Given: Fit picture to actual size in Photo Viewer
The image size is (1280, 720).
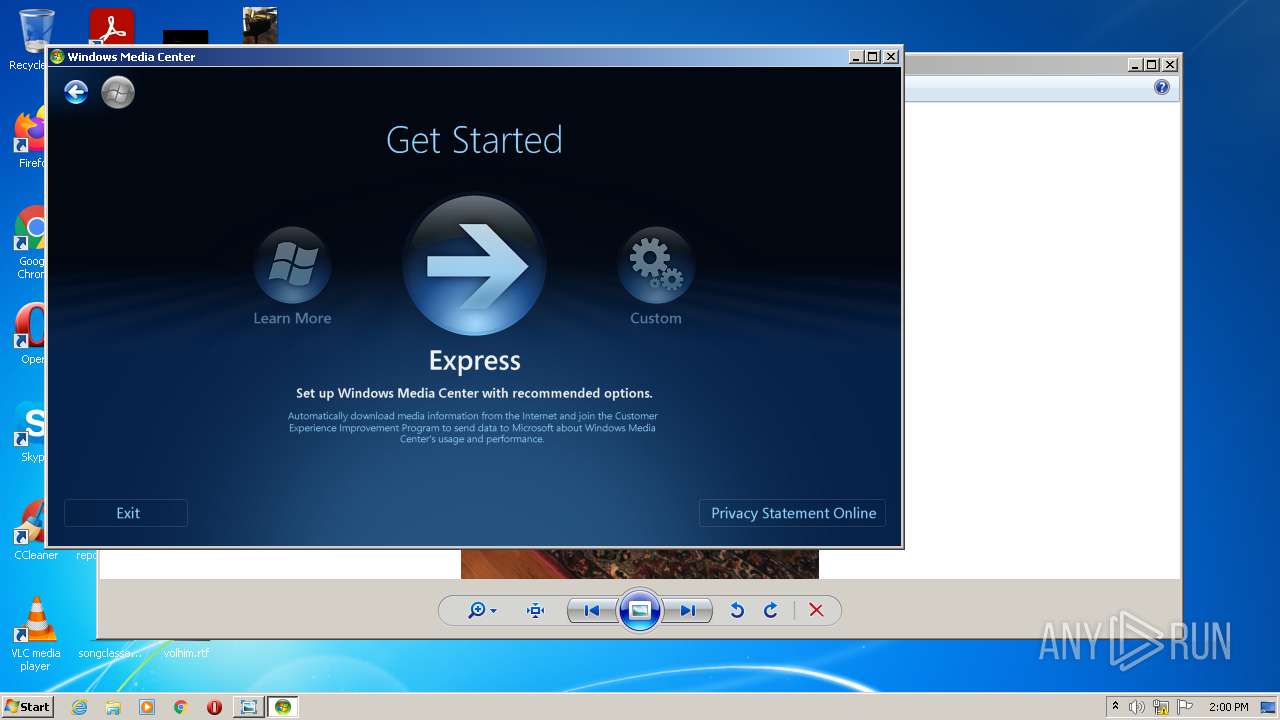Looking at the screenshot, I should pyautogui.click(x=536, y=610).
